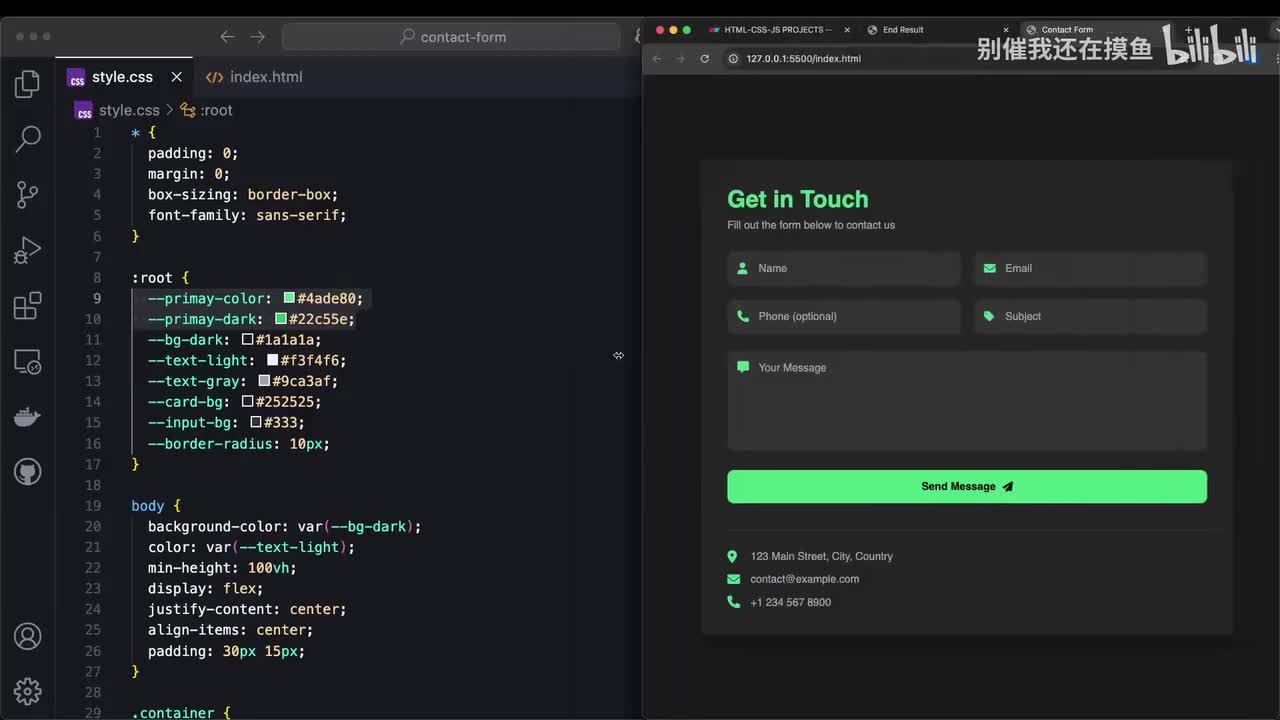Click line number 8 in the gutter
Screen dimensions: 1280x720
[97, 278]
